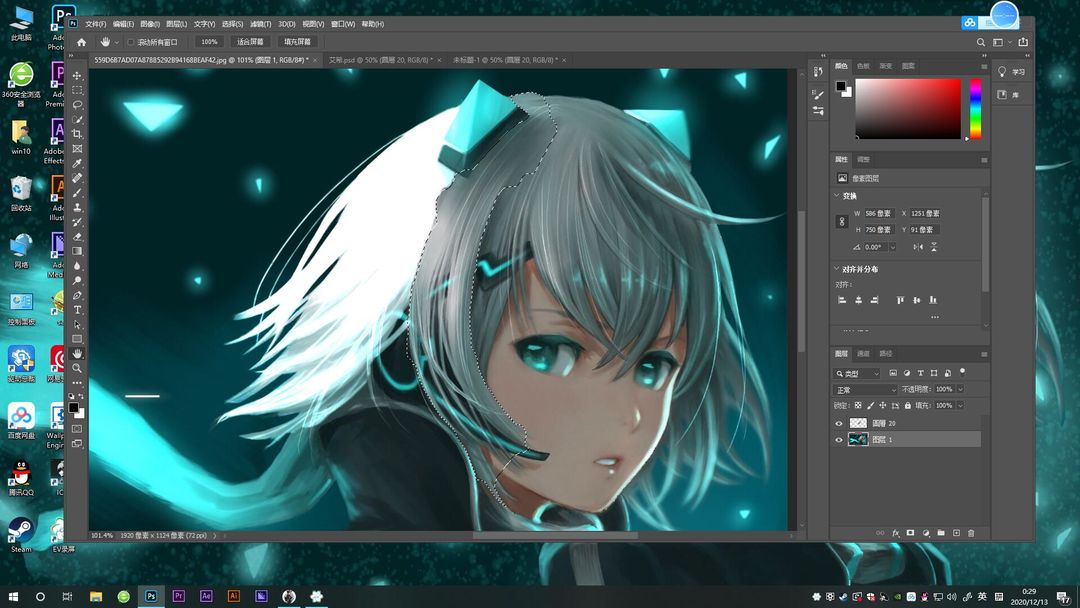This screenshot has width=1080, height=608.
Task: Click the foreground color swatch in toolbar
Action: (x=74, y=408)
